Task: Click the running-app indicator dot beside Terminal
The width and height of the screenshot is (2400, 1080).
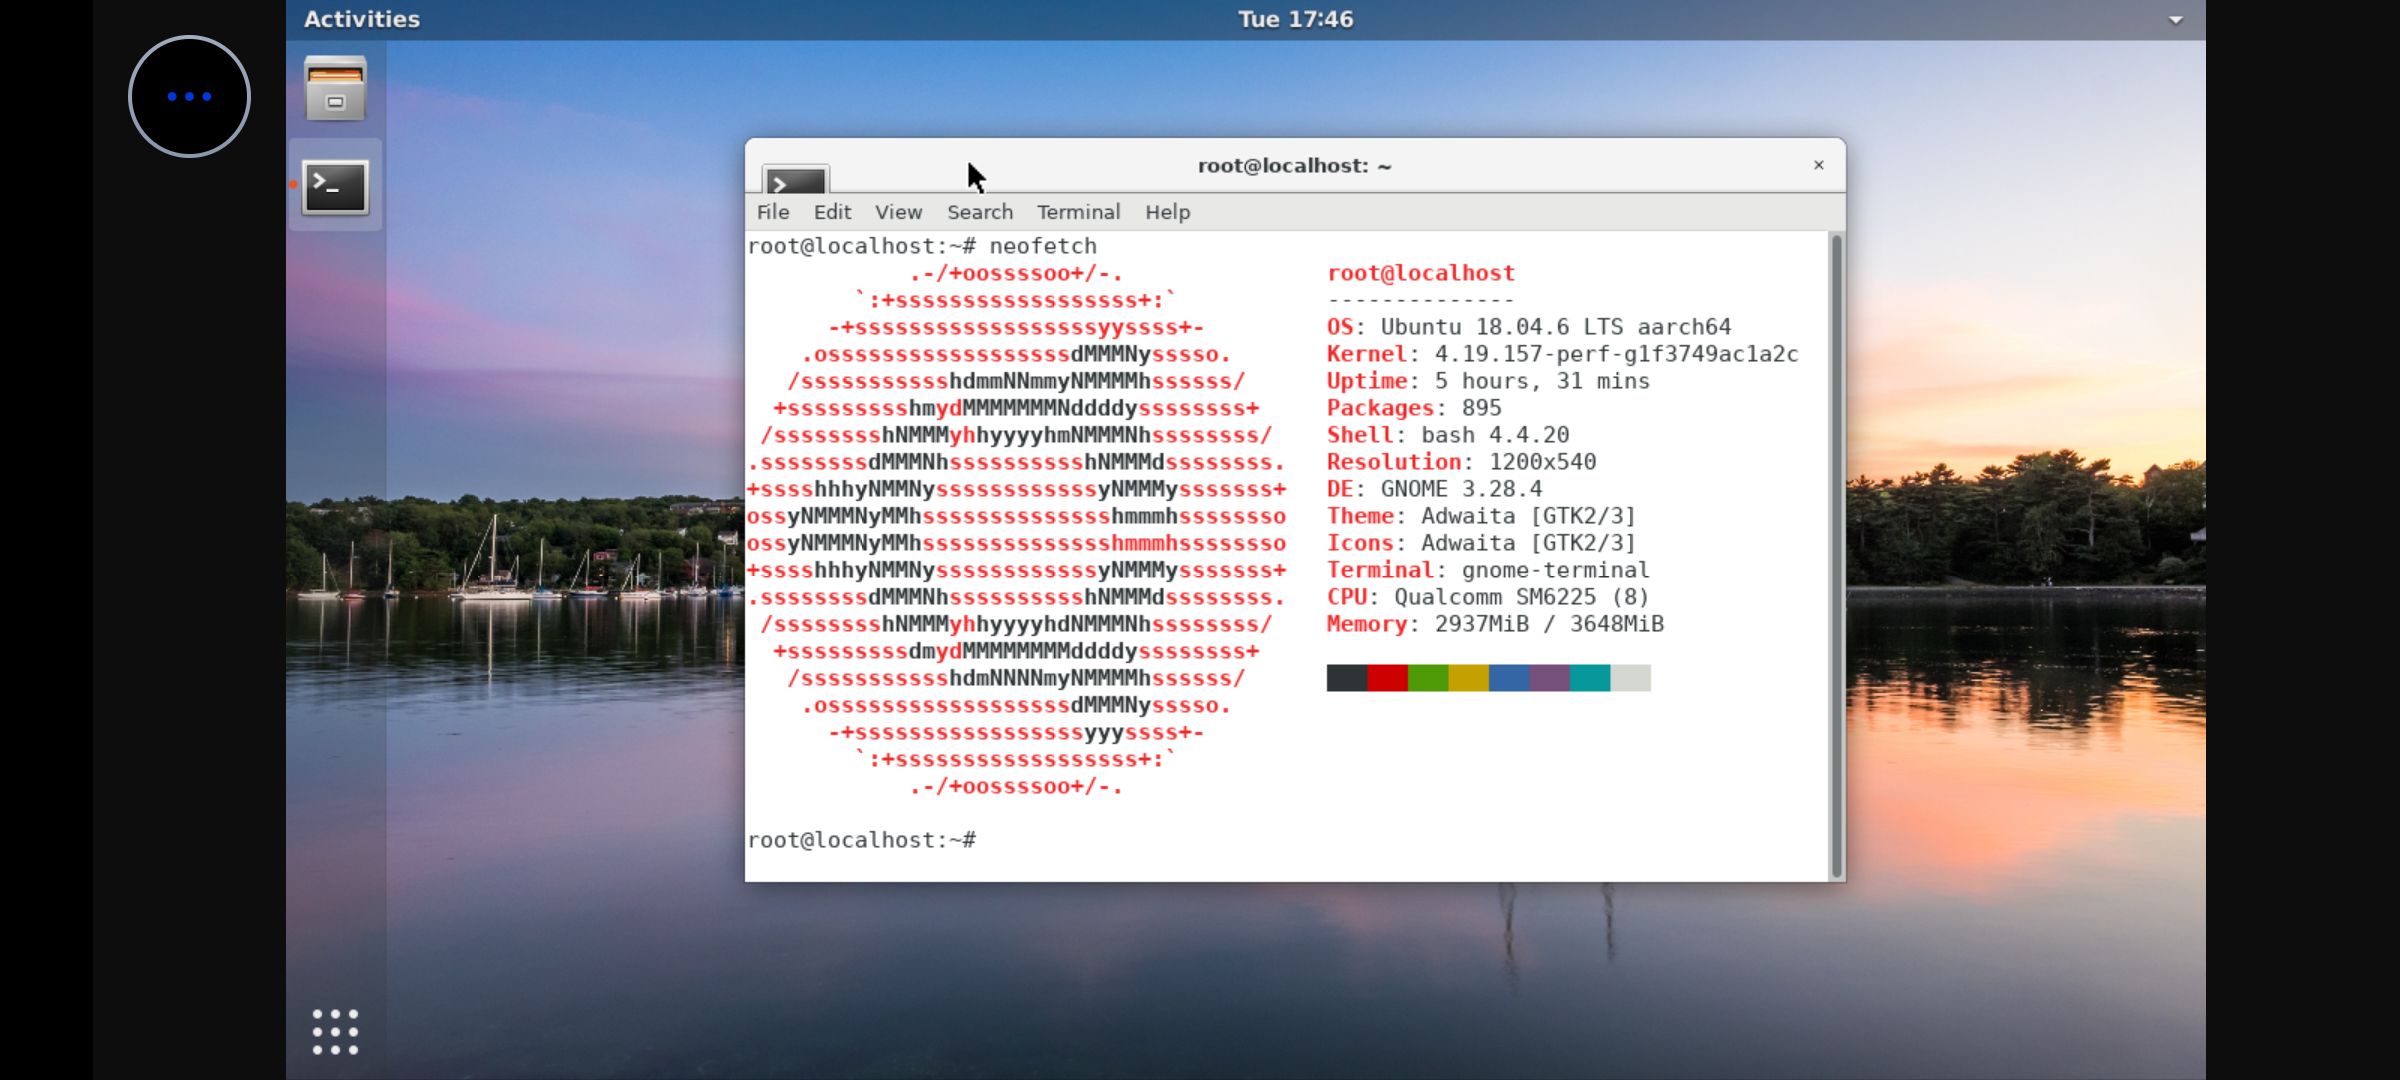Action: coord(293,185)
